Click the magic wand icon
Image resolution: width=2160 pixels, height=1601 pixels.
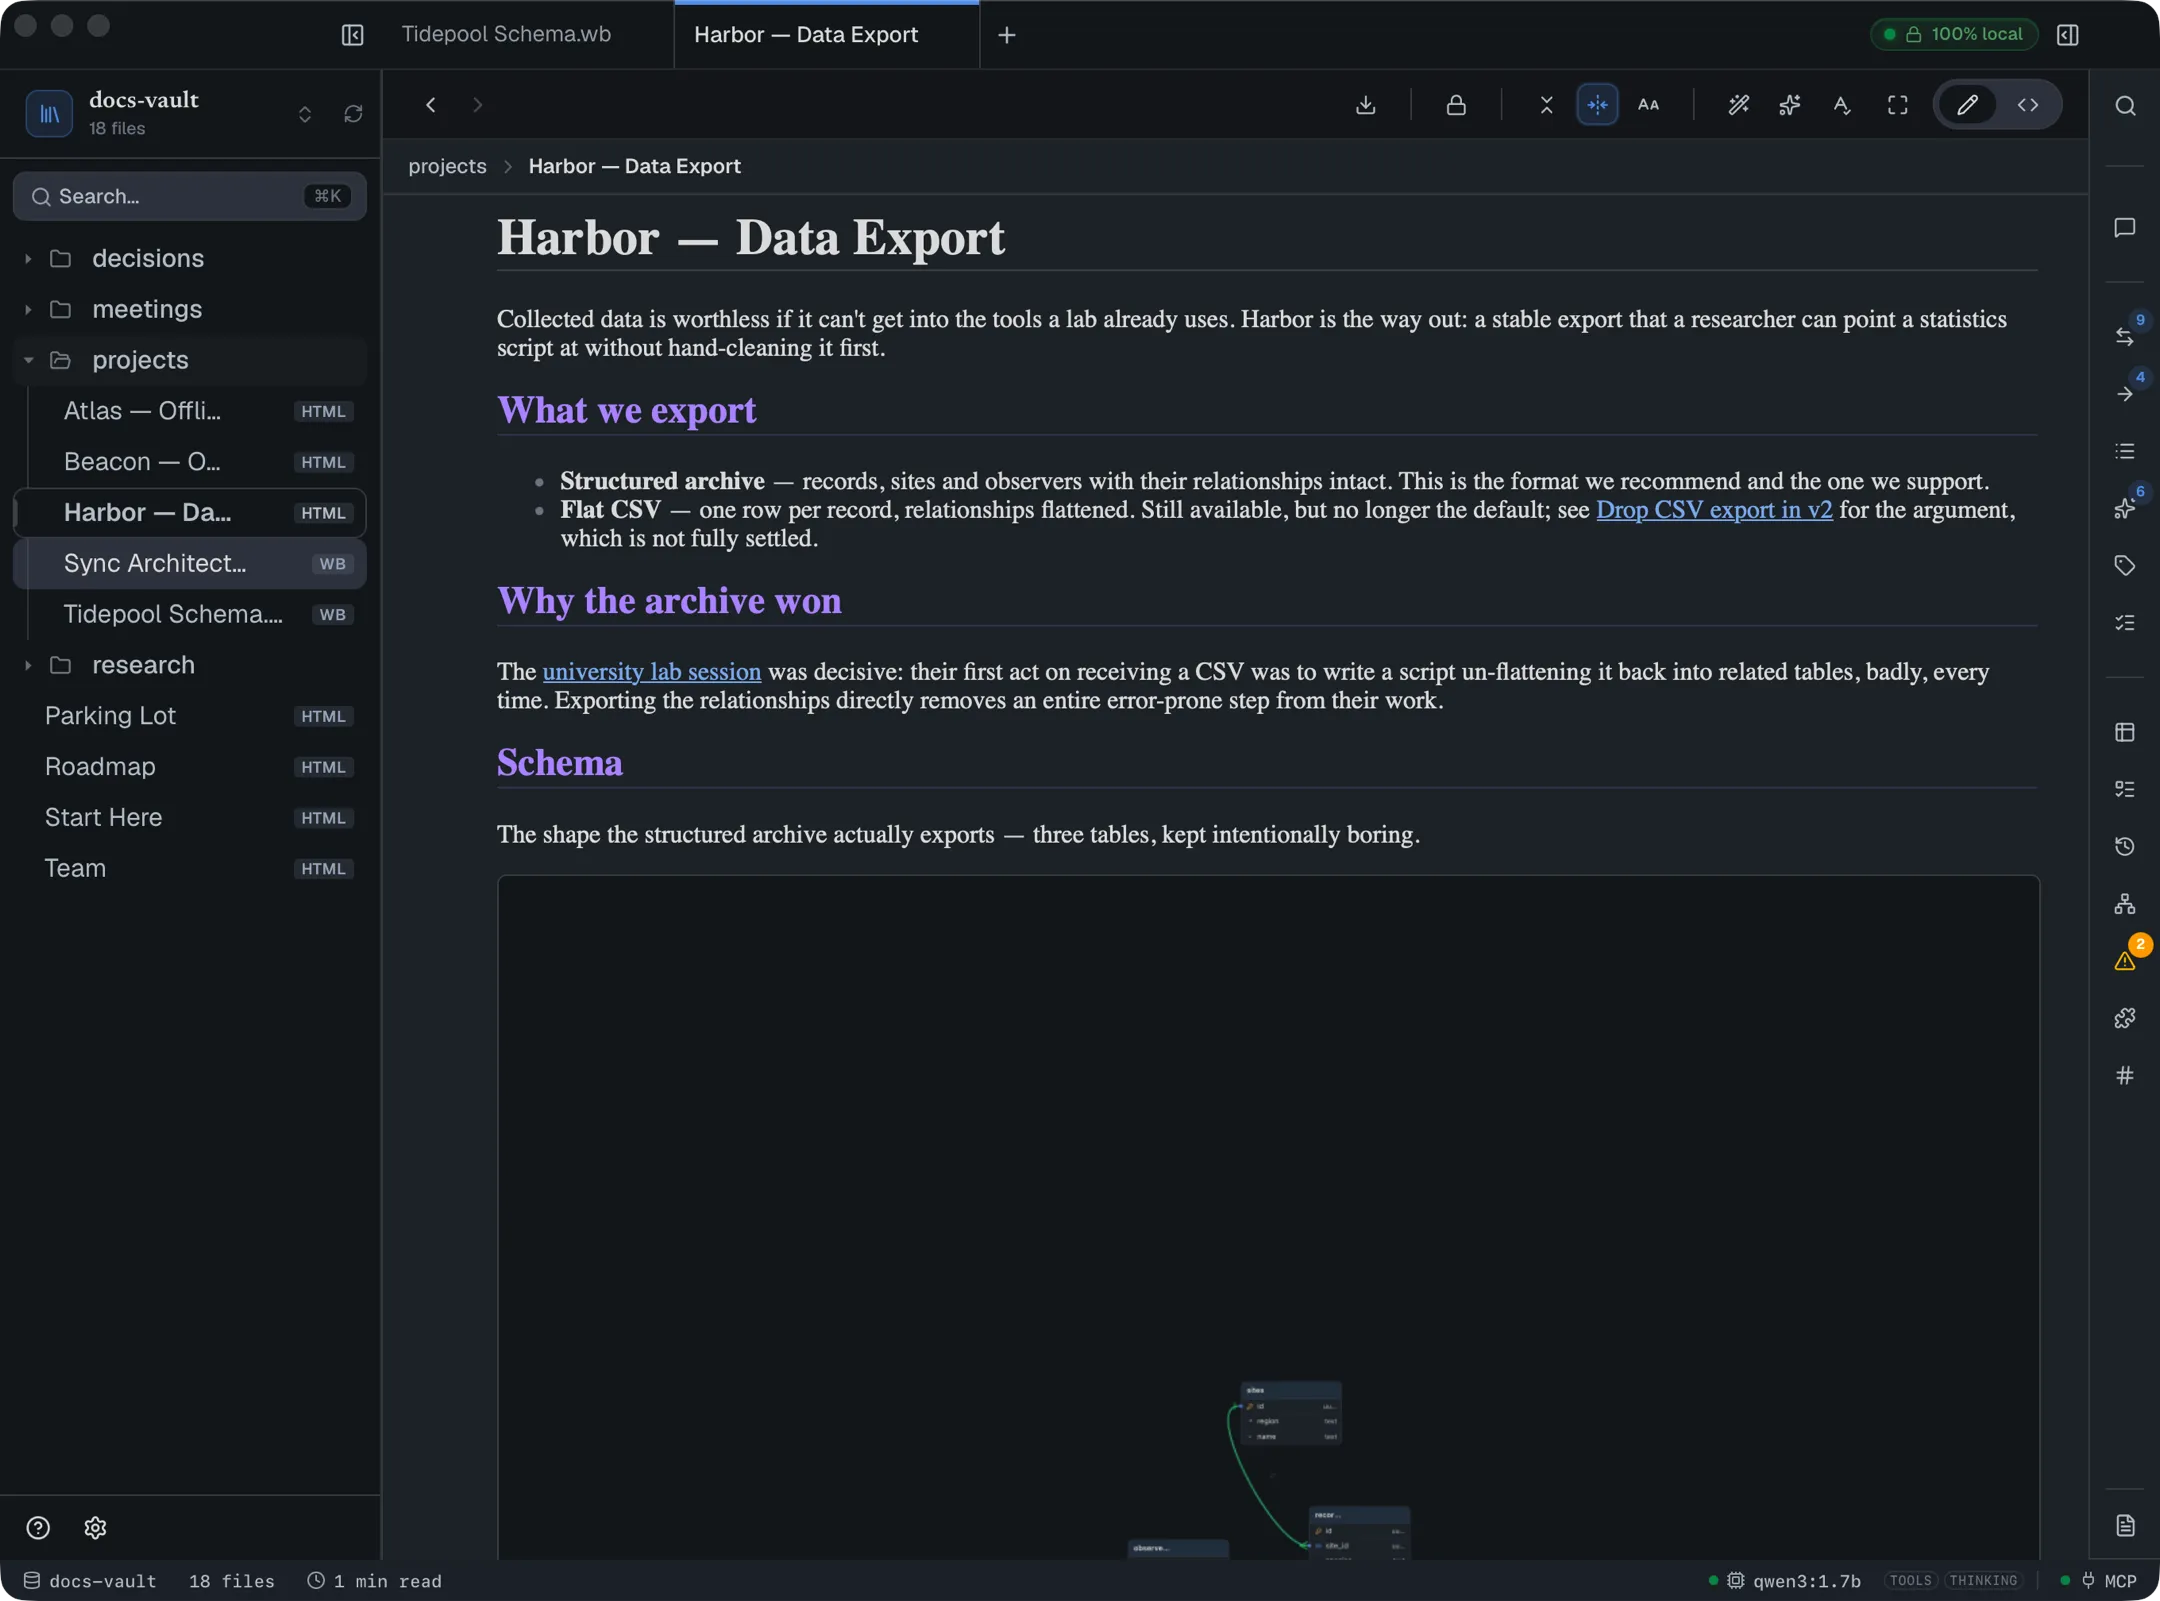[1738, 105]
